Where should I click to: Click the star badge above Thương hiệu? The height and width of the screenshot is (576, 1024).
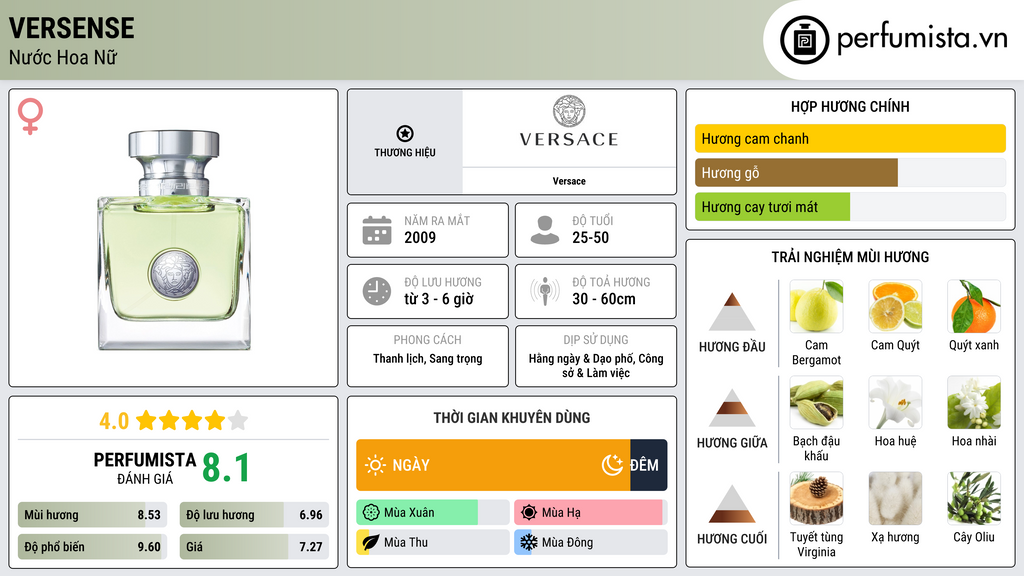404,134
